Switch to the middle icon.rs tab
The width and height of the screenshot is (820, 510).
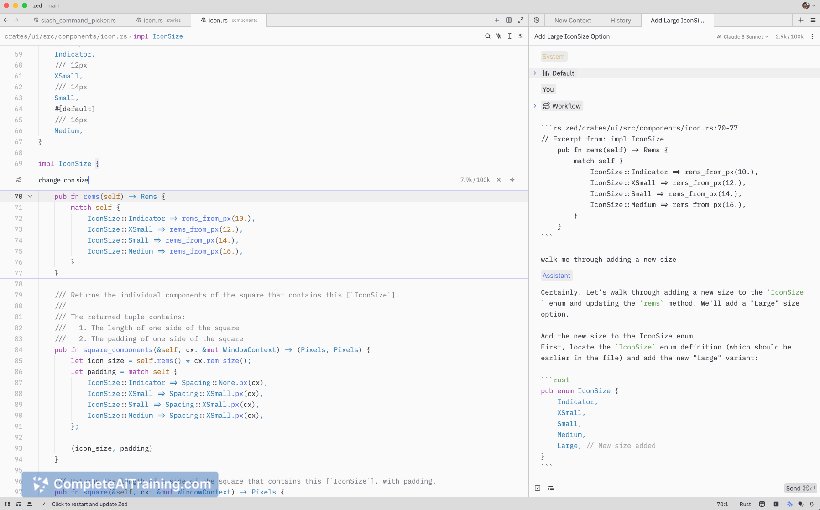pyautogui.click(x=158, y=20)
